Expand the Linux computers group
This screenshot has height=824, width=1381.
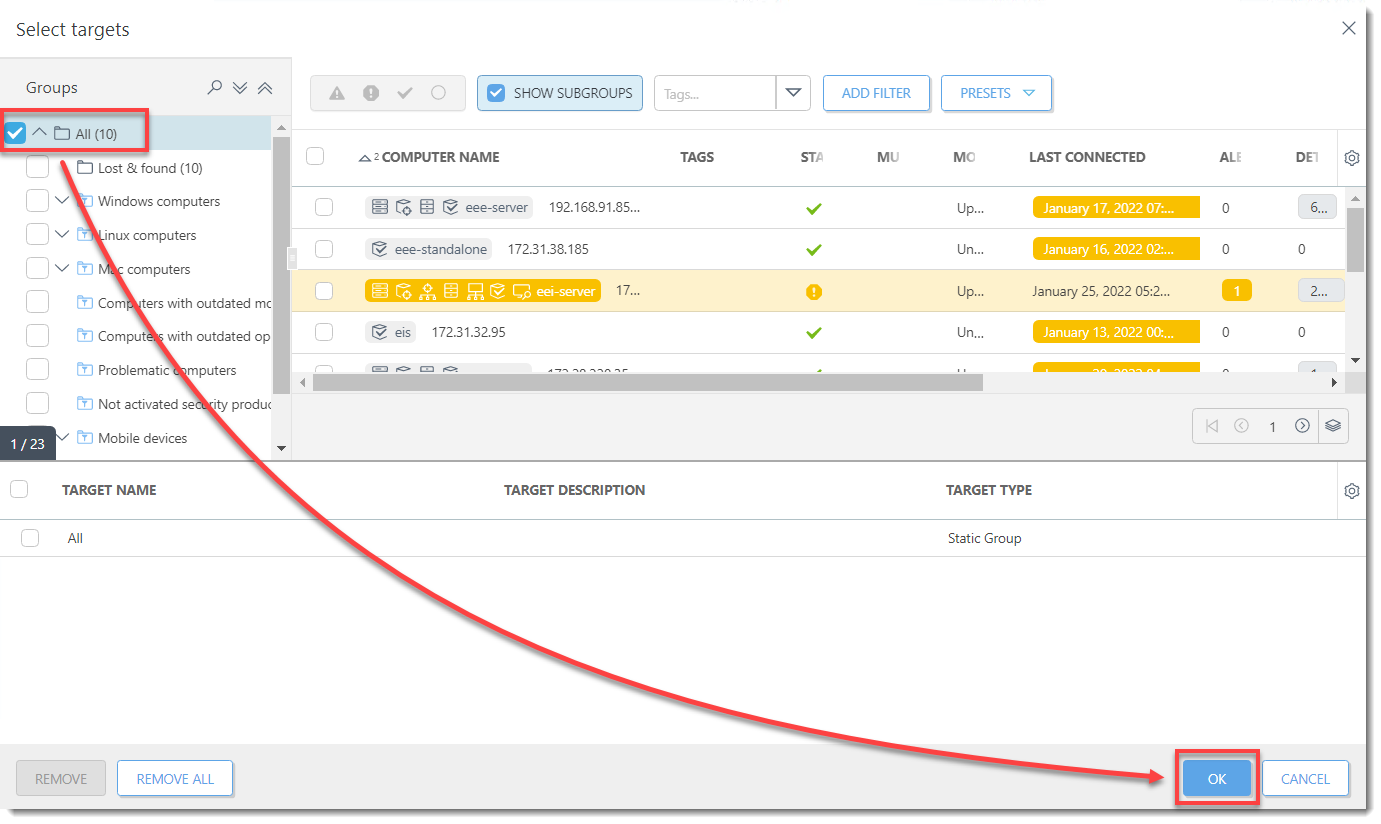(62, 235)
